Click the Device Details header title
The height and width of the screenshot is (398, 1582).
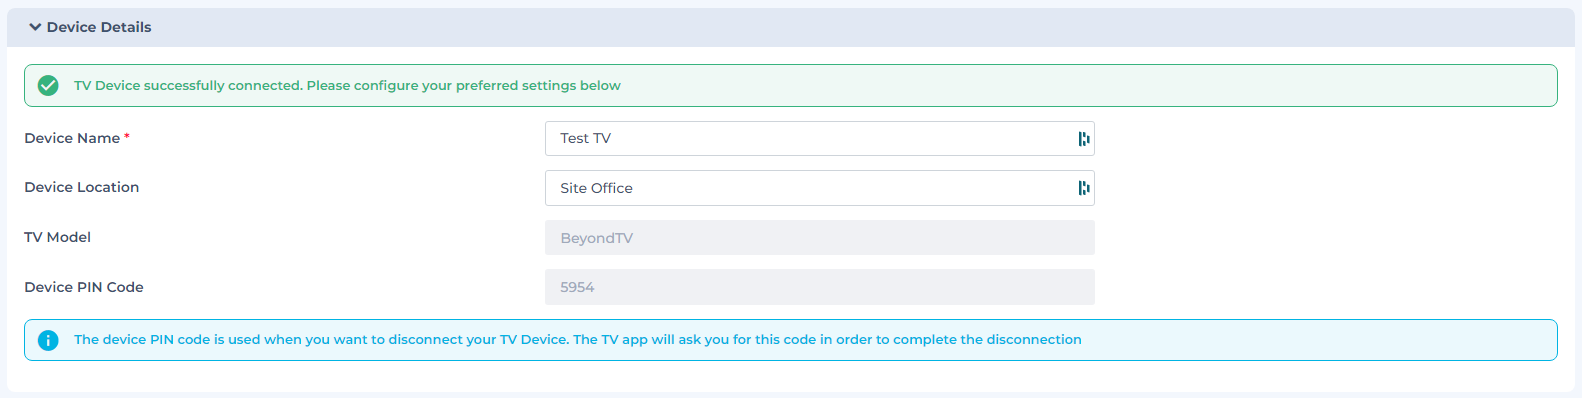99,27
